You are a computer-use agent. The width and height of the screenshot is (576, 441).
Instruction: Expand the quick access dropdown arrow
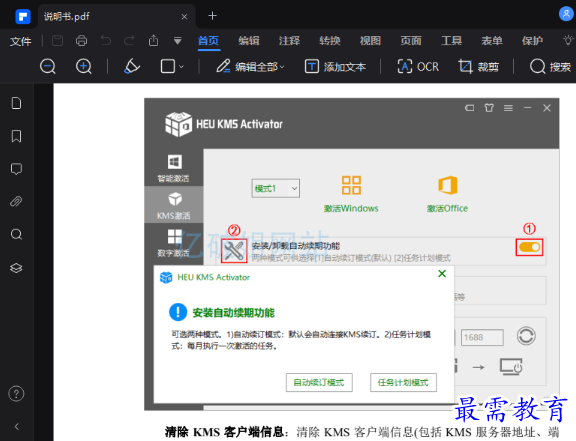pyautogui.click(x=178, y=41)
